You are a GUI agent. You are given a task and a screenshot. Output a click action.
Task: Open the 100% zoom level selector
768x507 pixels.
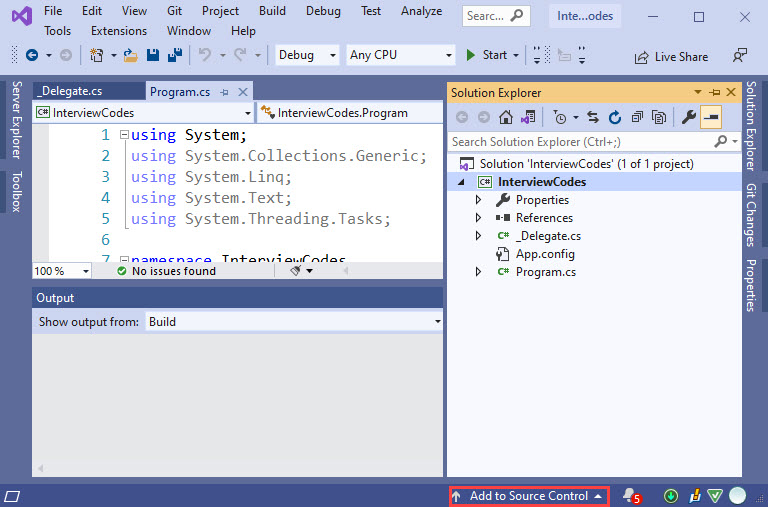61,271
